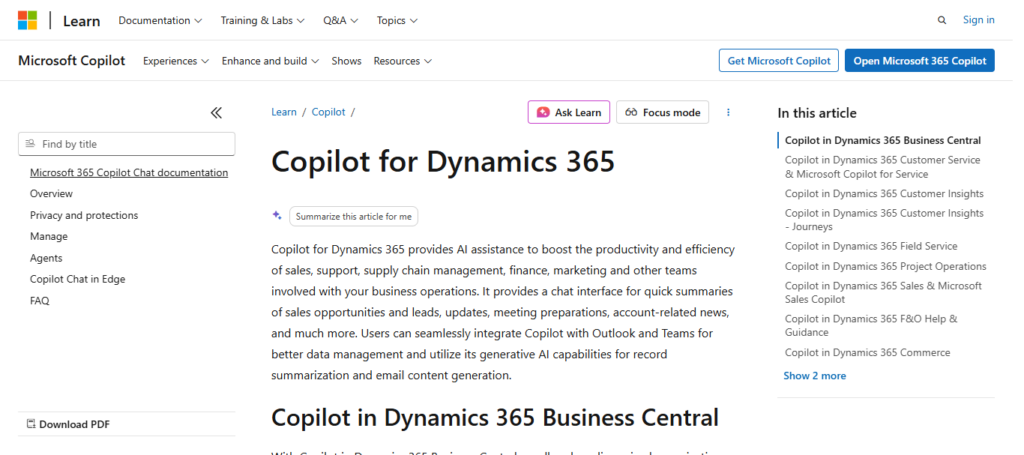Open the Shows menu item
The height and width of the screenshot is (455, 1024).
(346, 61)
